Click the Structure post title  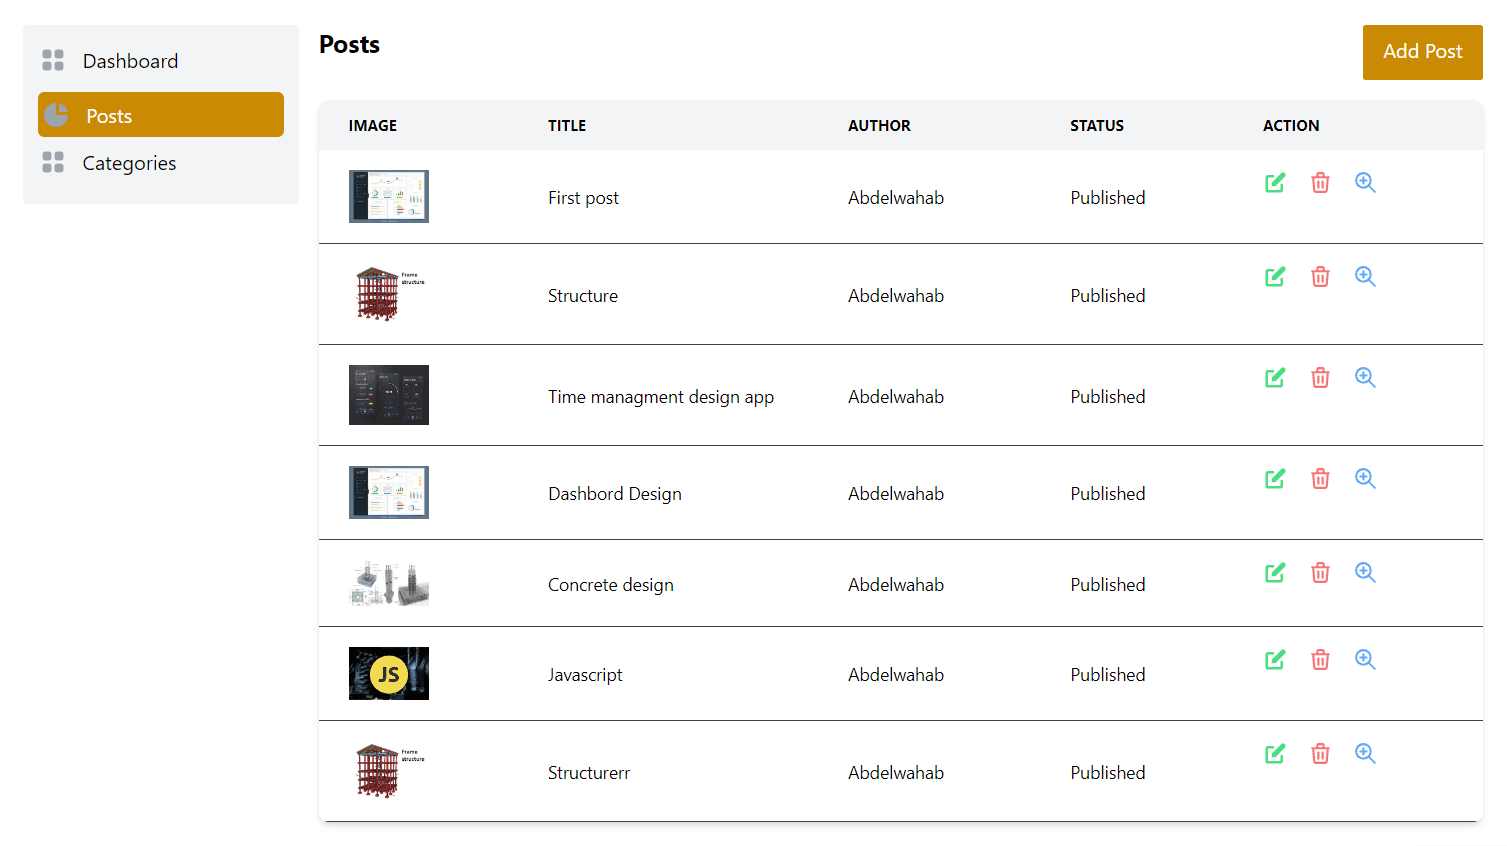583,295
